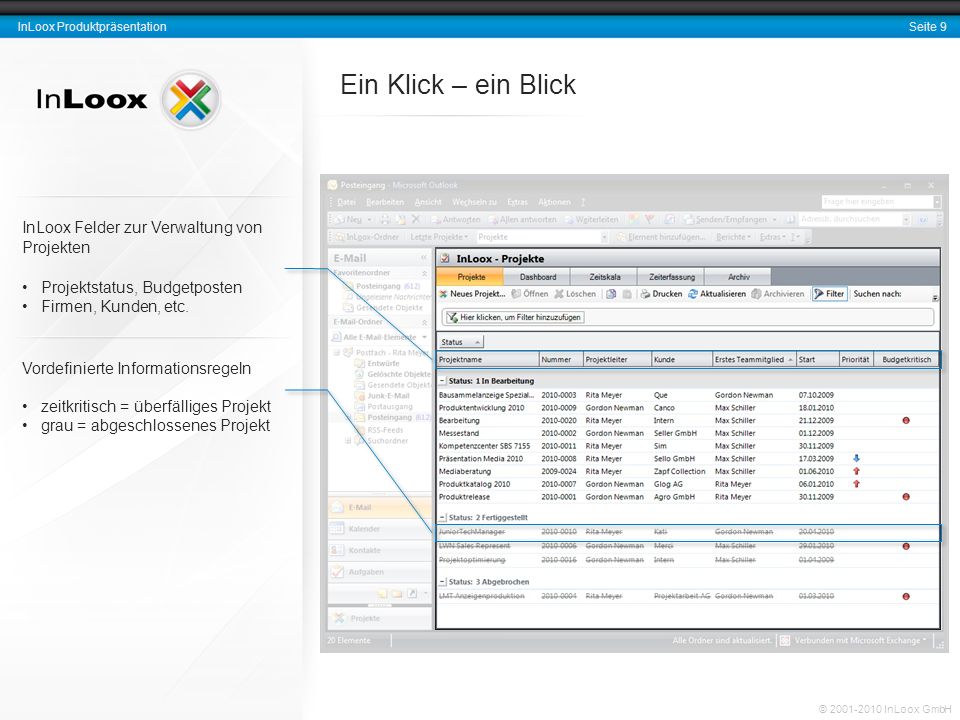
Task: Collapse the E-Mail-Ordner section
Action: pyautogui.click(x=424, y=322)
